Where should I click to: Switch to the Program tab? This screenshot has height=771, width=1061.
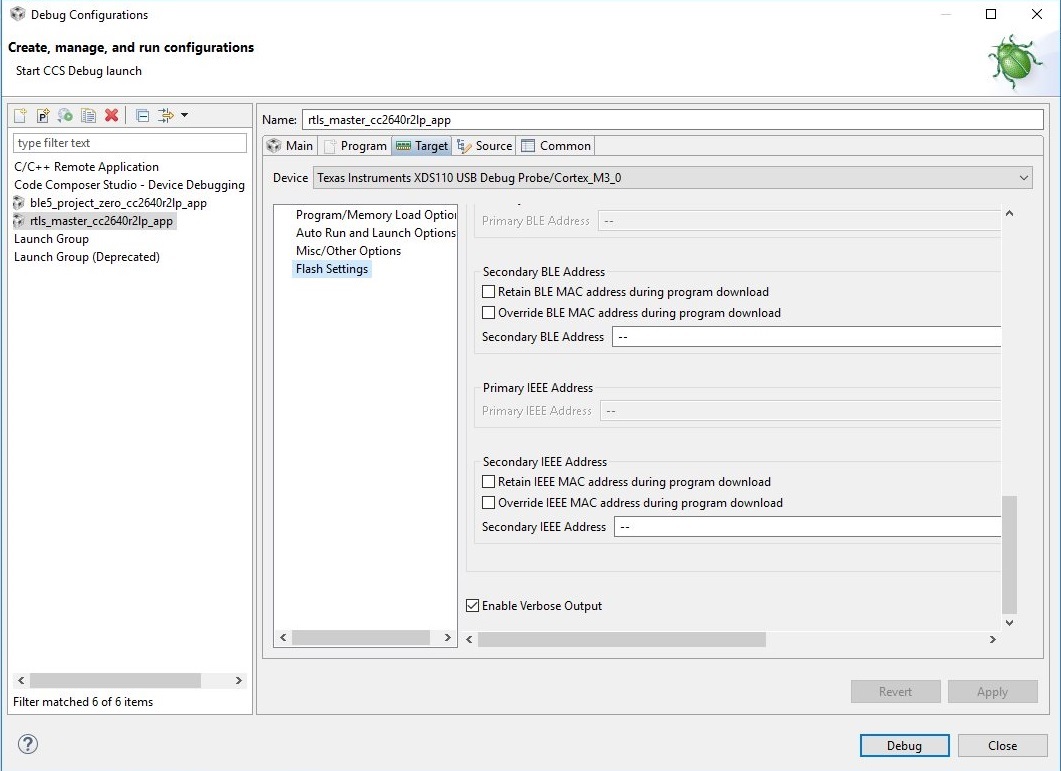pos(355,146)
